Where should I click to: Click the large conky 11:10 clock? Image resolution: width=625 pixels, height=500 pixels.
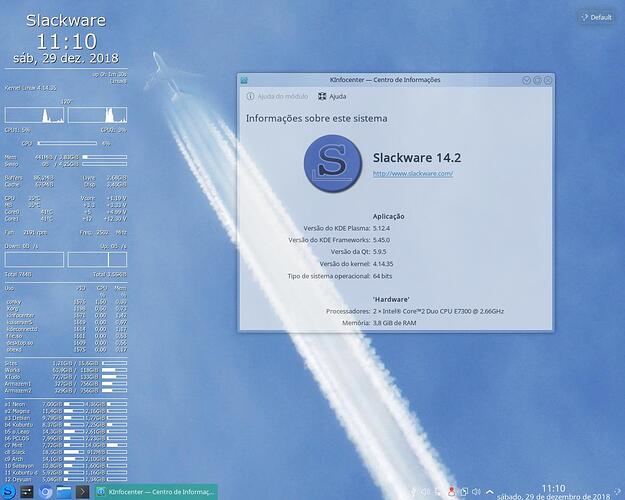pyautogui.click(x=66, y=41)
